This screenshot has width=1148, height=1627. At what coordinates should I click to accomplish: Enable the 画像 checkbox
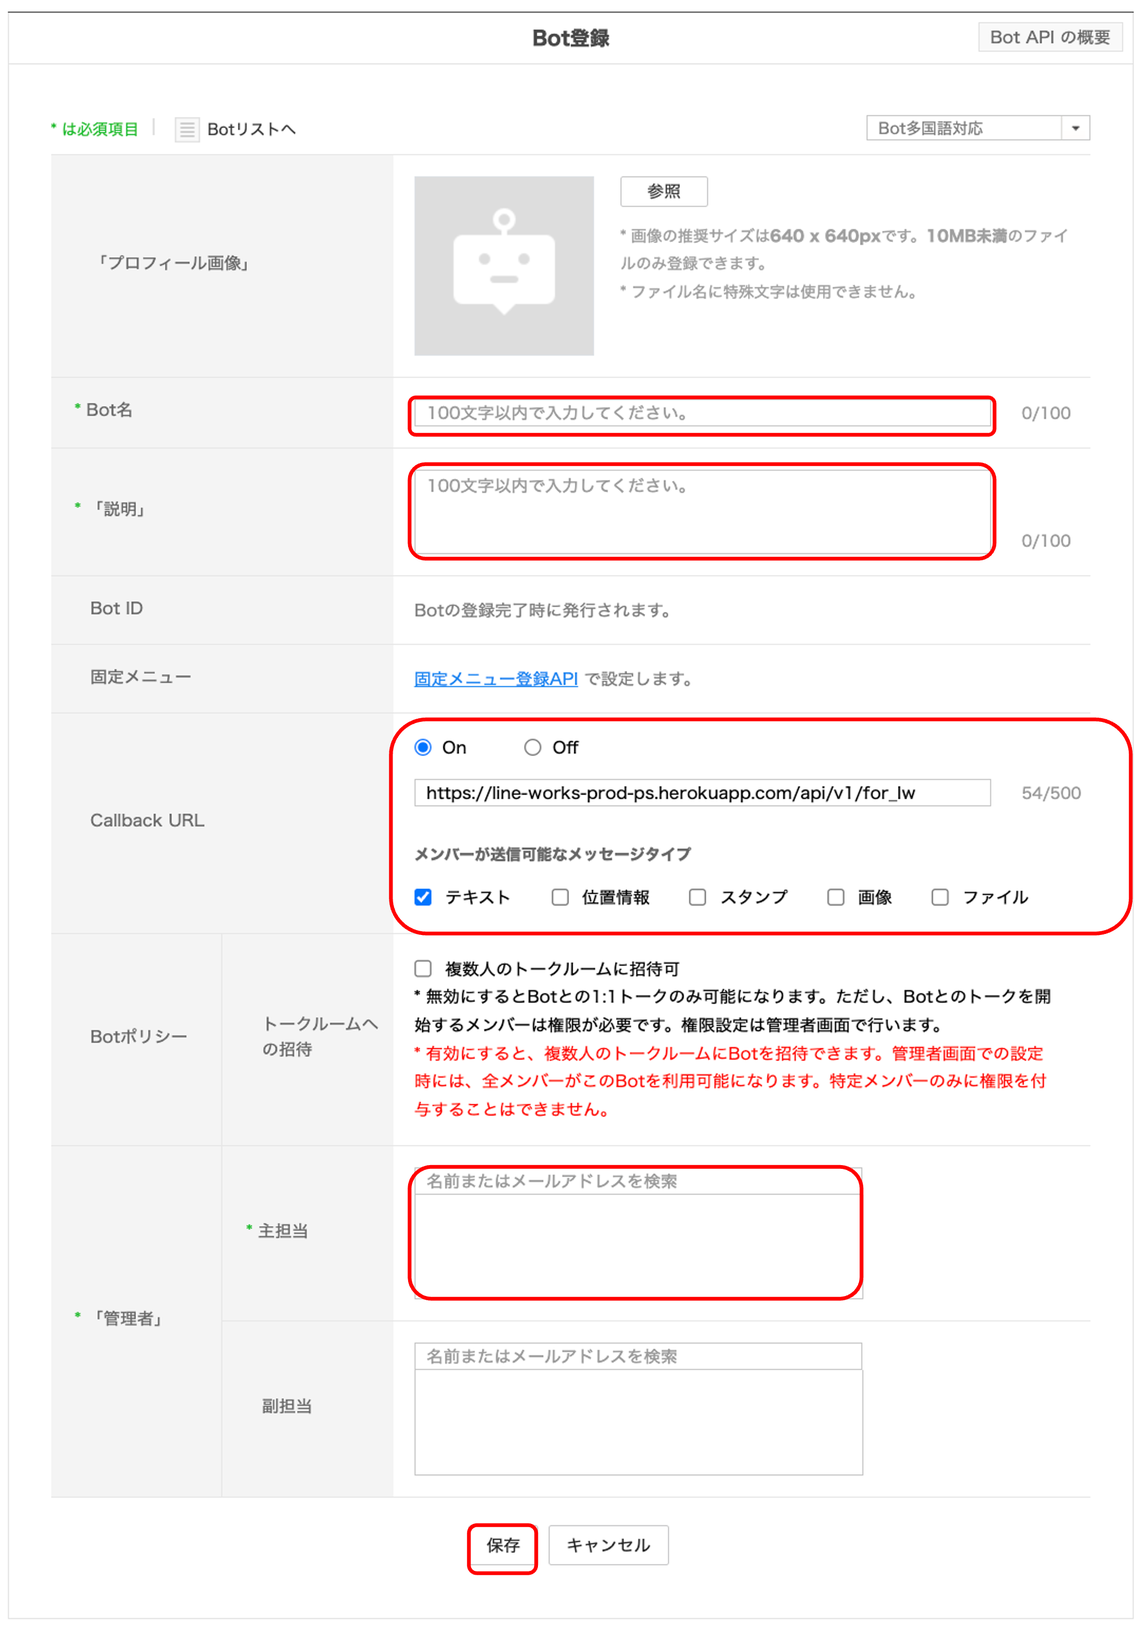[x=836, y=897]
